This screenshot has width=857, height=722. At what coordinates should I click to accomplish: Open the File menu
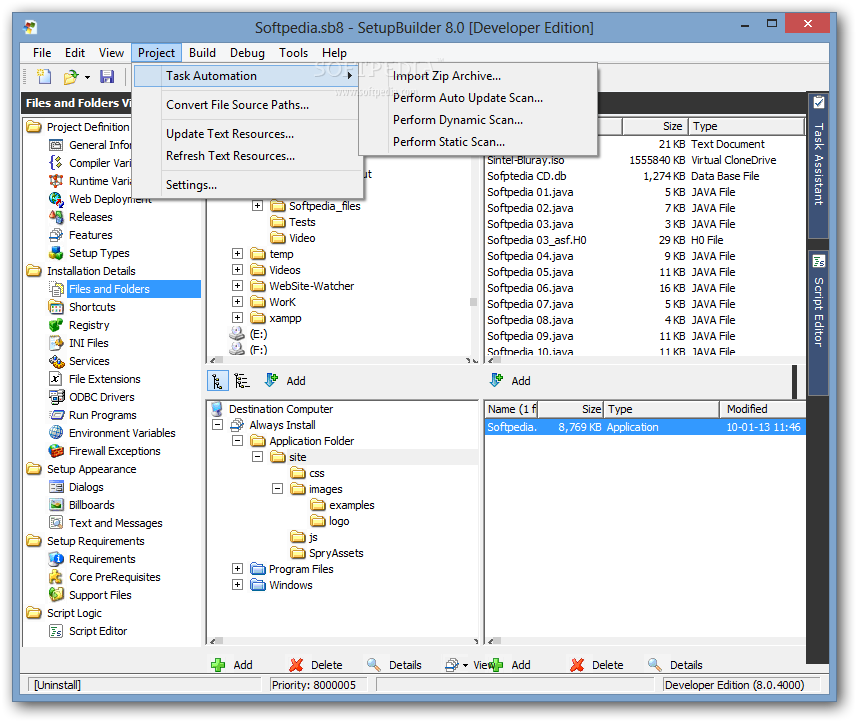pos(42,53)
